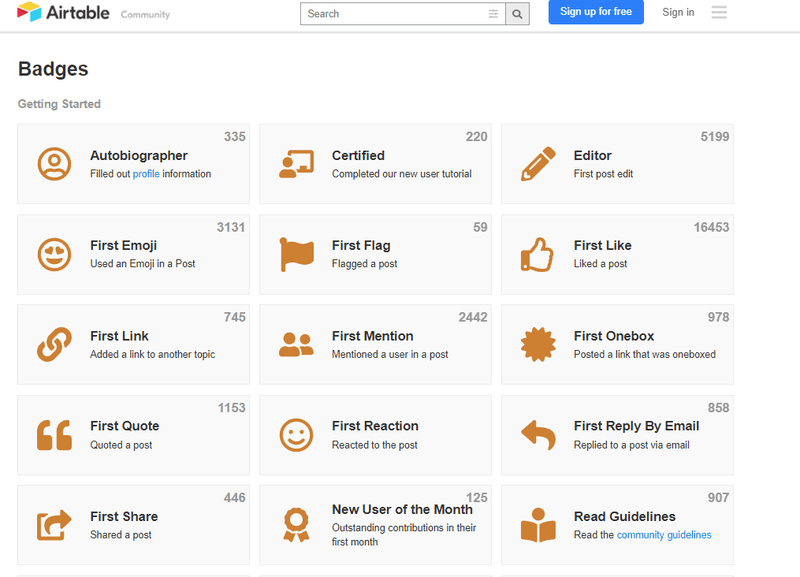Image resolution: width=800 pixels, height=577 pixels.
Task: Open the hamburger menu
Action: pyautogui.click(x=719, y=12)
